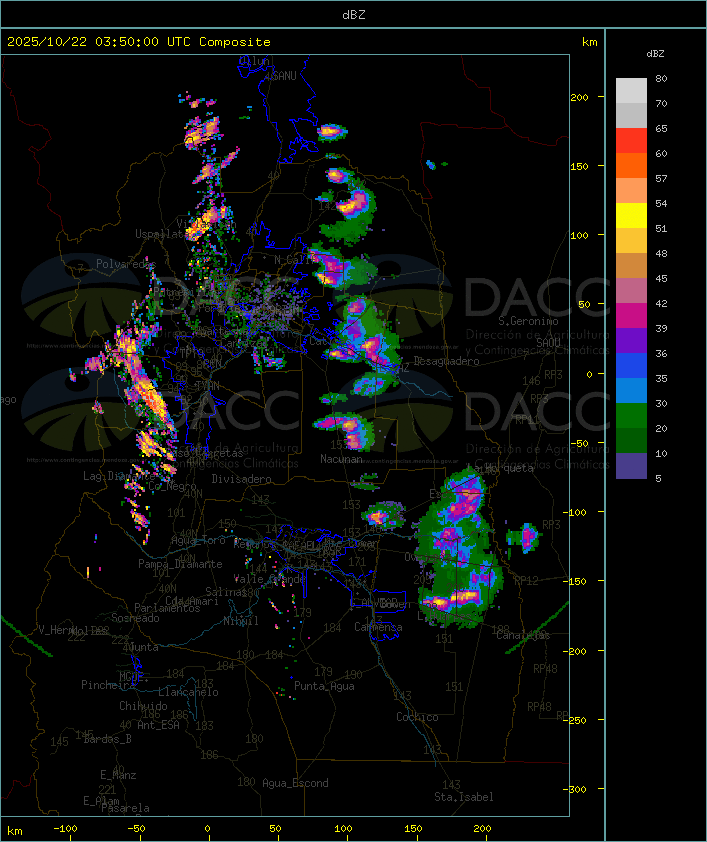
Task: Click the 'dBZ' header above the color legend
Action: tap(655, 54)
